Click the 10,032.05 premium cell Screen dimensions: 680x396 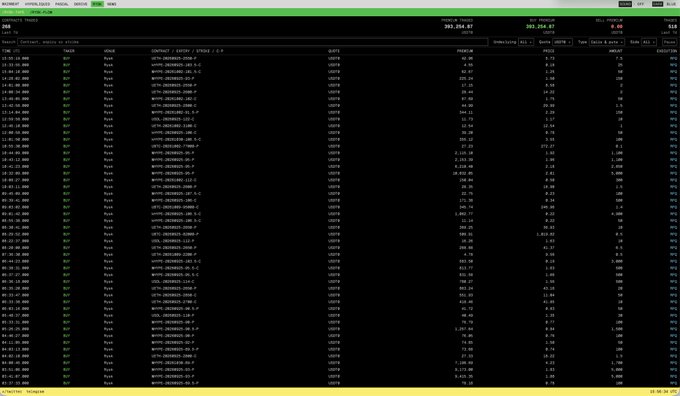(463, 173)
